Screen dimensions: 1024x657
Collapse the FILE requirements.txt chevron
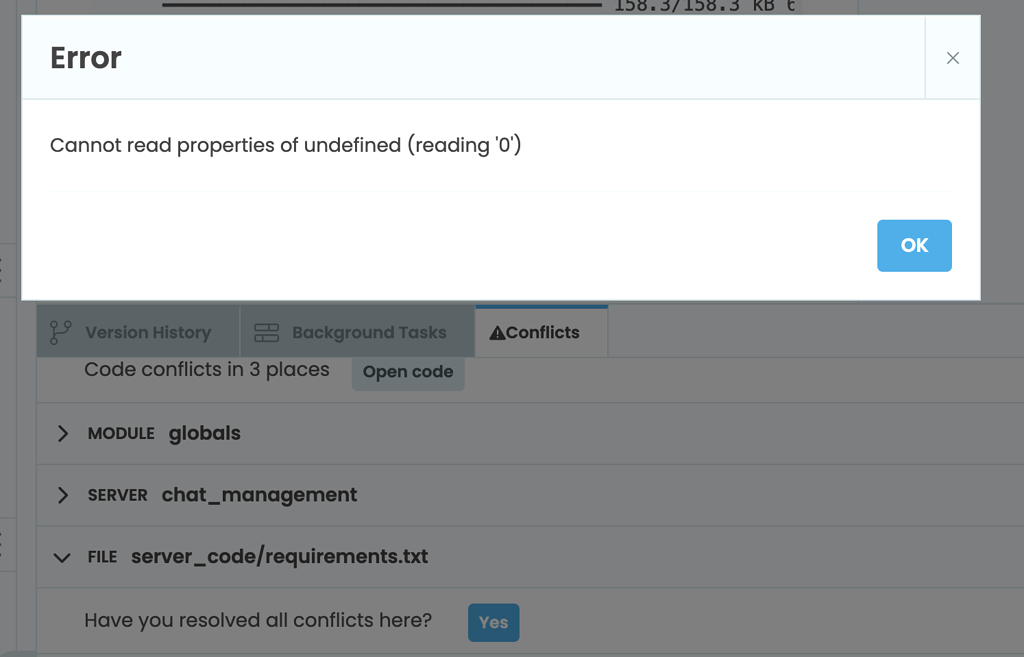pos(63,558)
